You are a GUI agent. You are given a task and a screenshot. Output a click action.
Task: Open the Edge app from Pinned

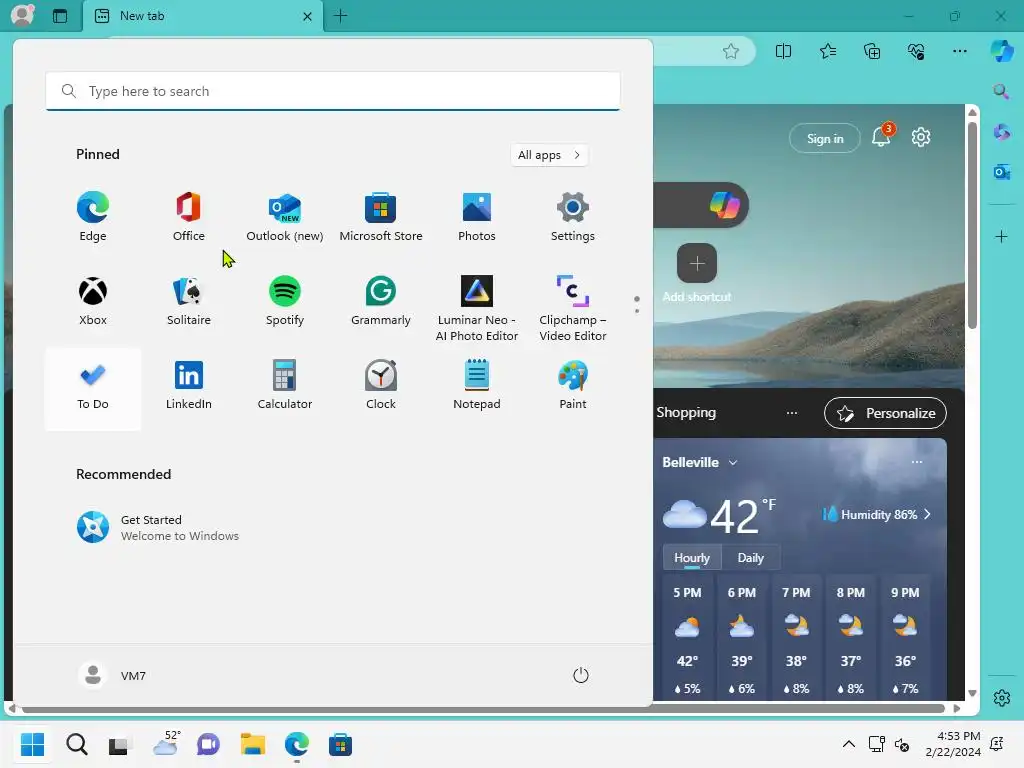93,216
